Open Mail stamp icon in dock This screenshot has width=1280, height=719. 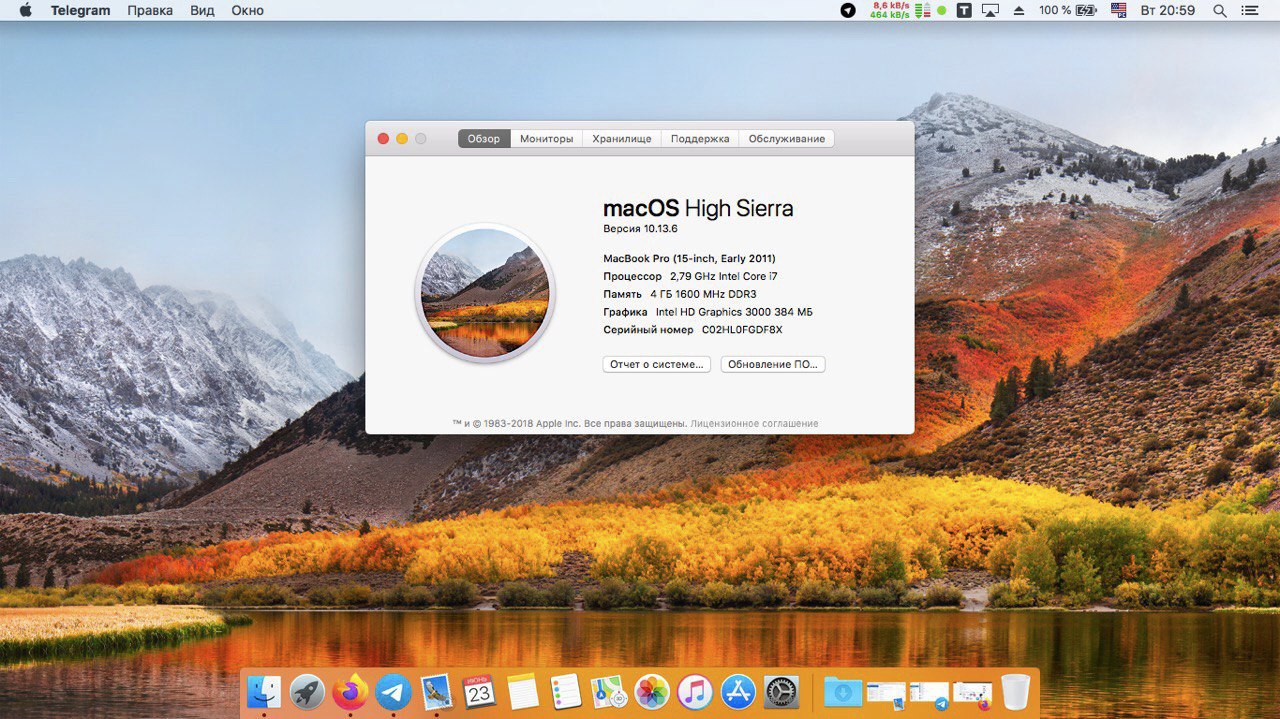pos(437,691)
